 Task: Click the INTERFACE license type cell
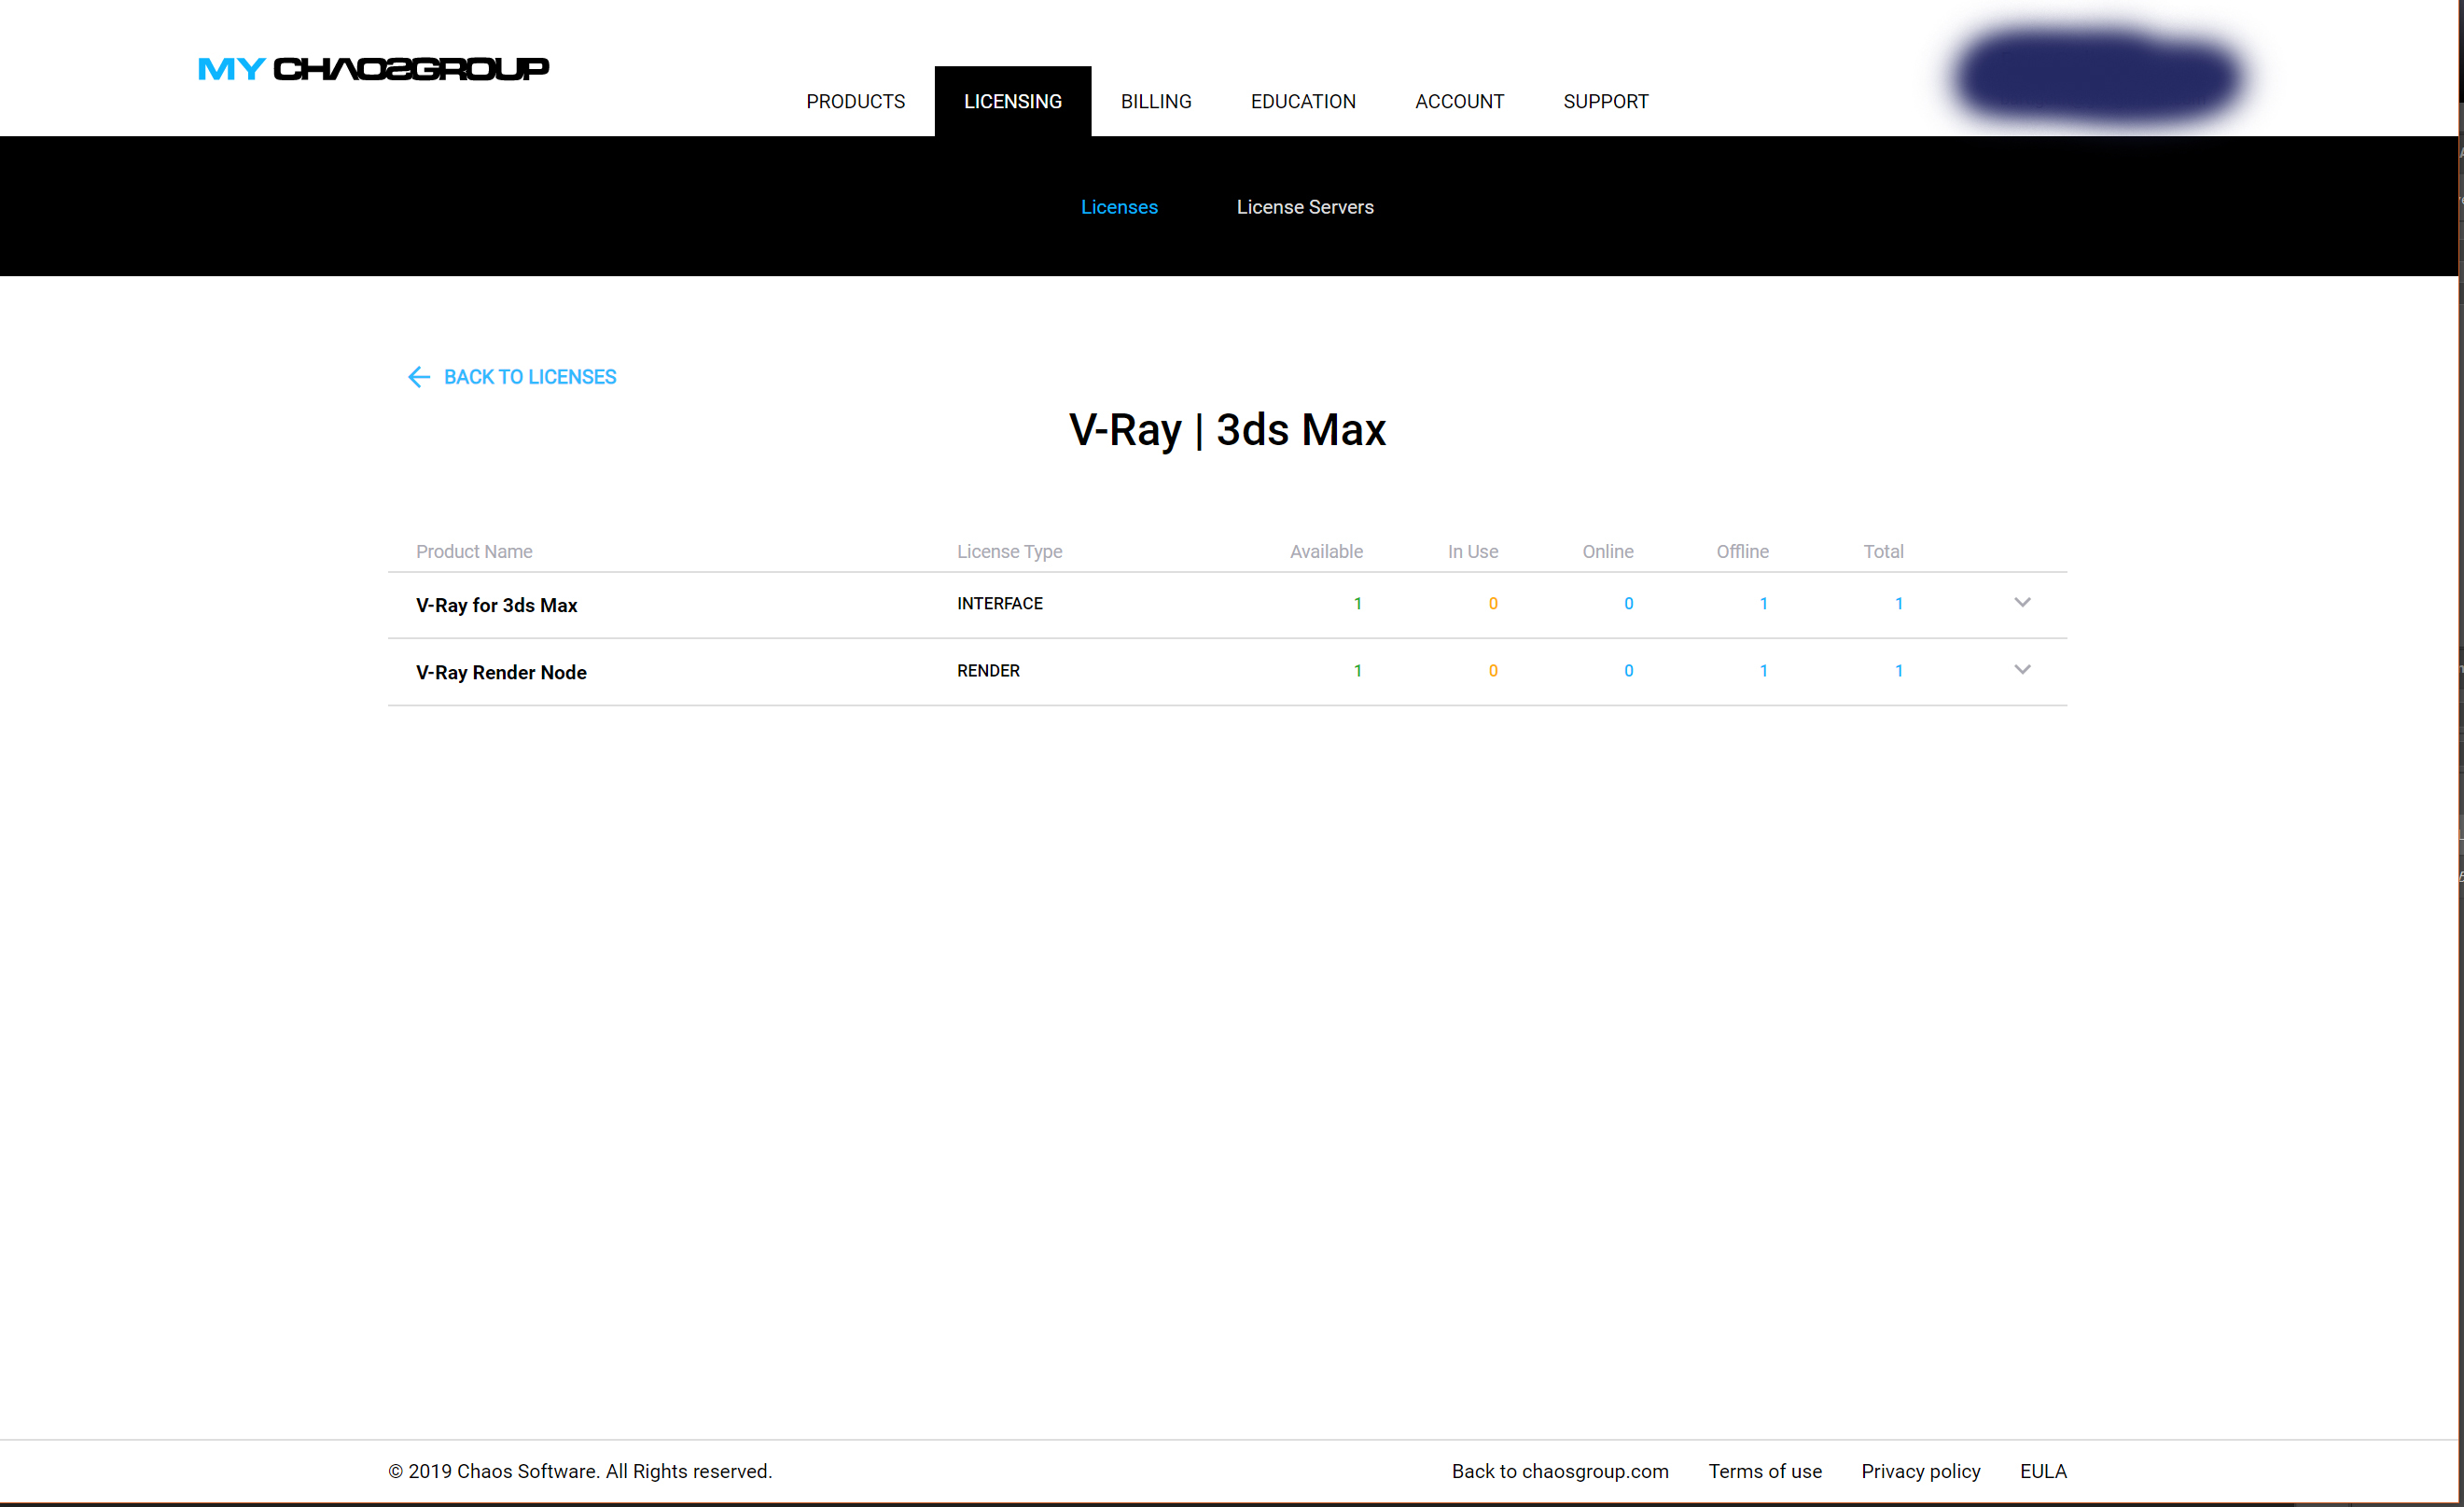(999, 603)
